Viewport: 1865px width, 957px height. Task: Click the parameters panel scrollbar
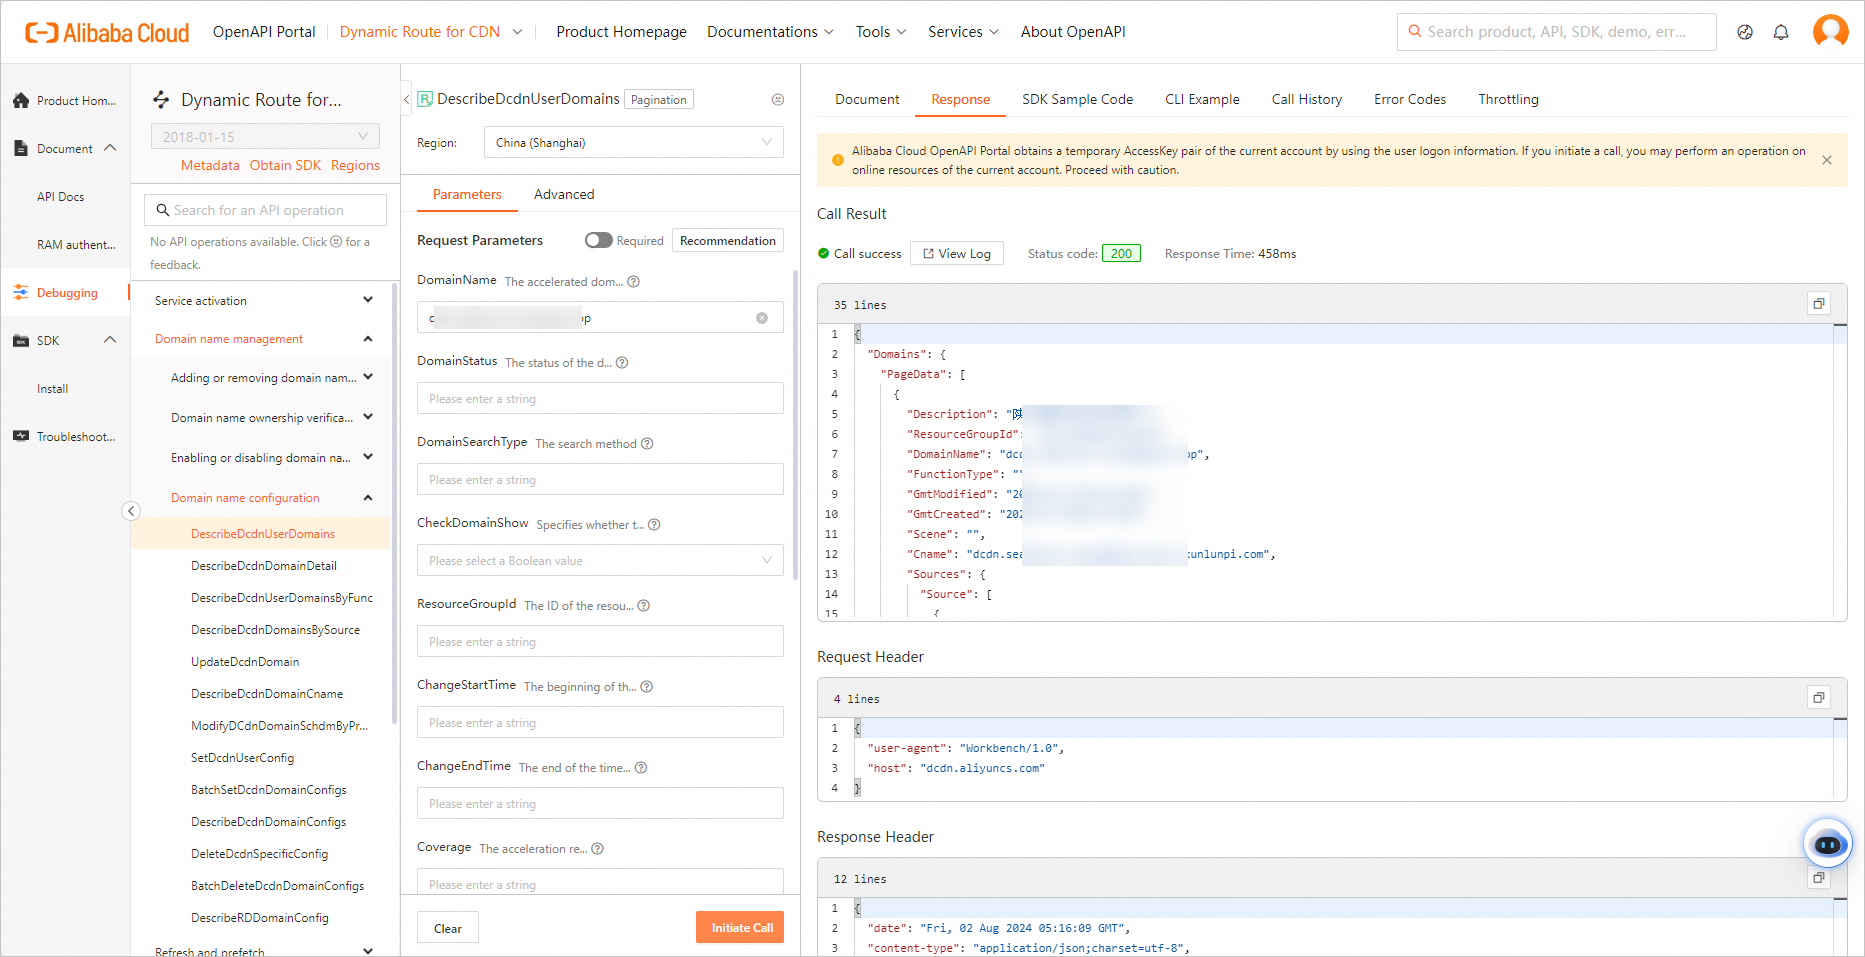coord(796,425)
